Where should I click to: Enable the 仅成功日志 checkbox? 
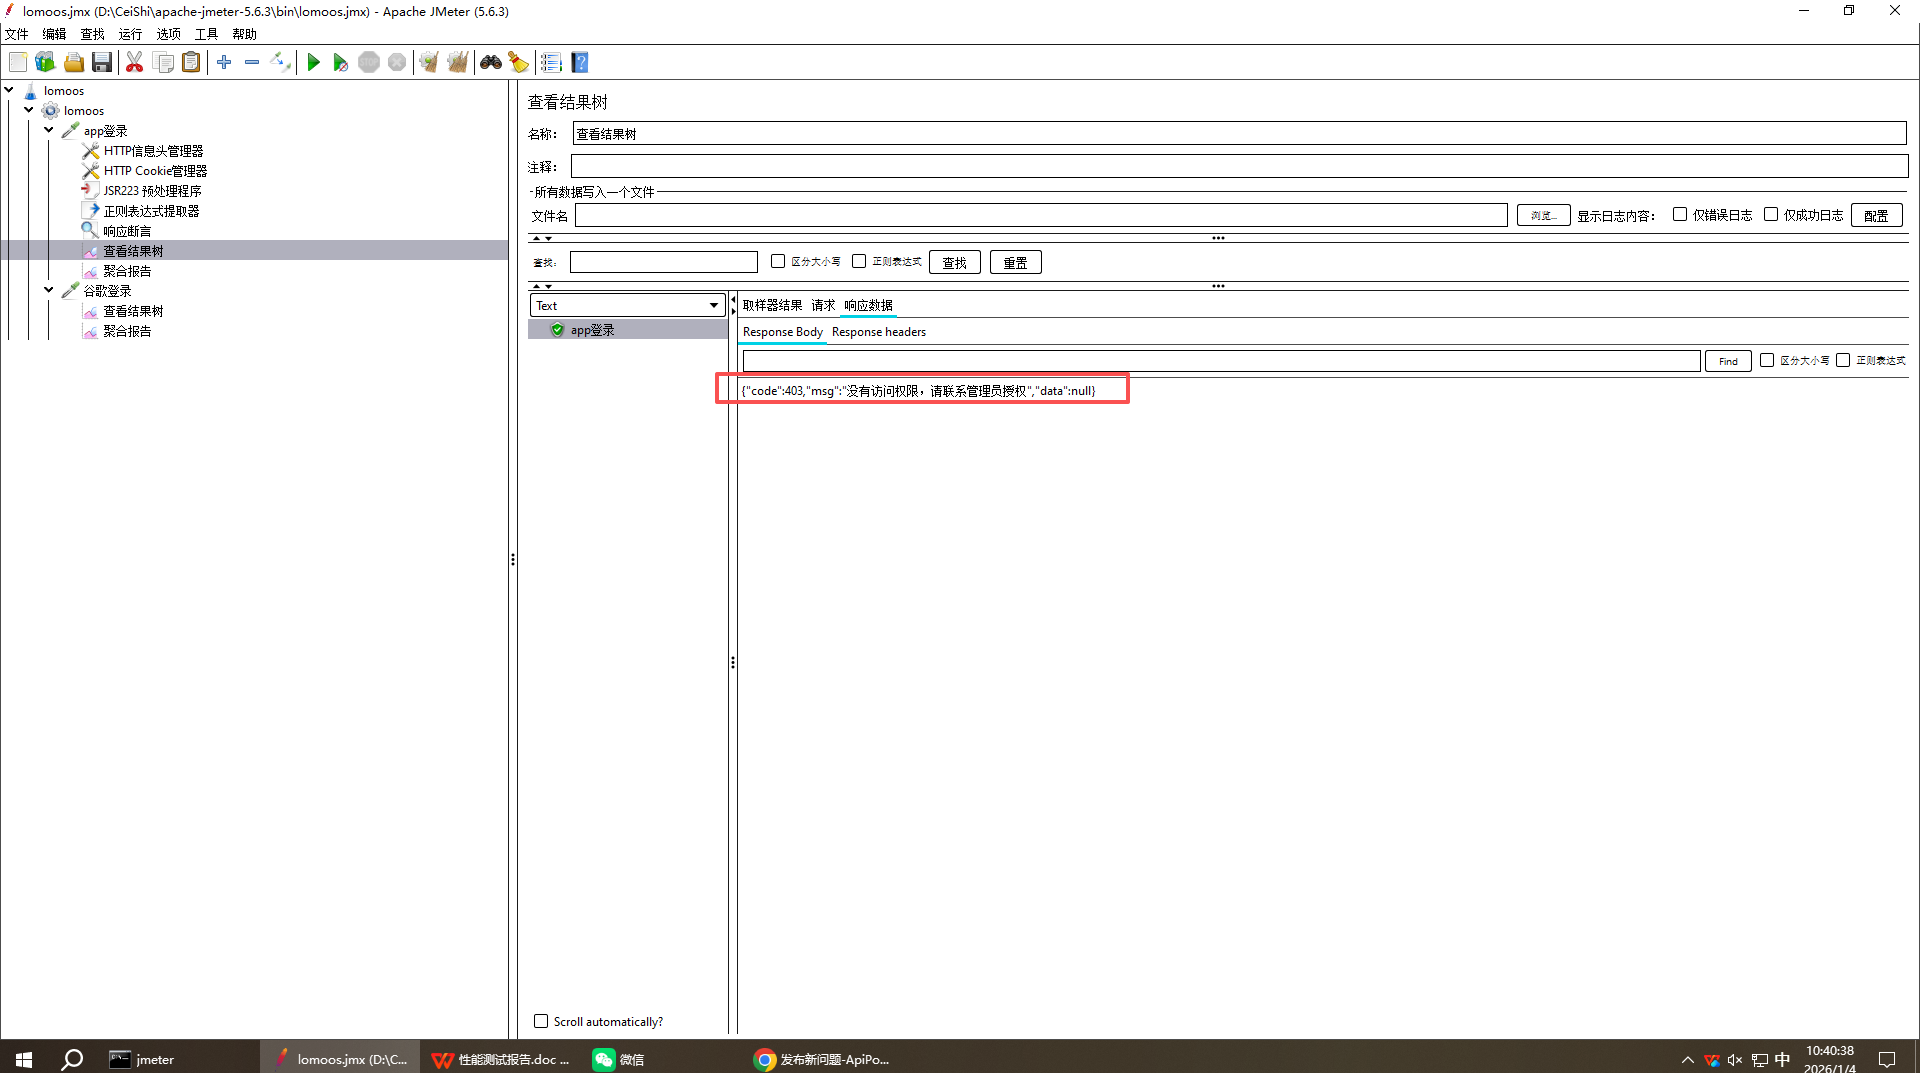tap(1771, 215)
